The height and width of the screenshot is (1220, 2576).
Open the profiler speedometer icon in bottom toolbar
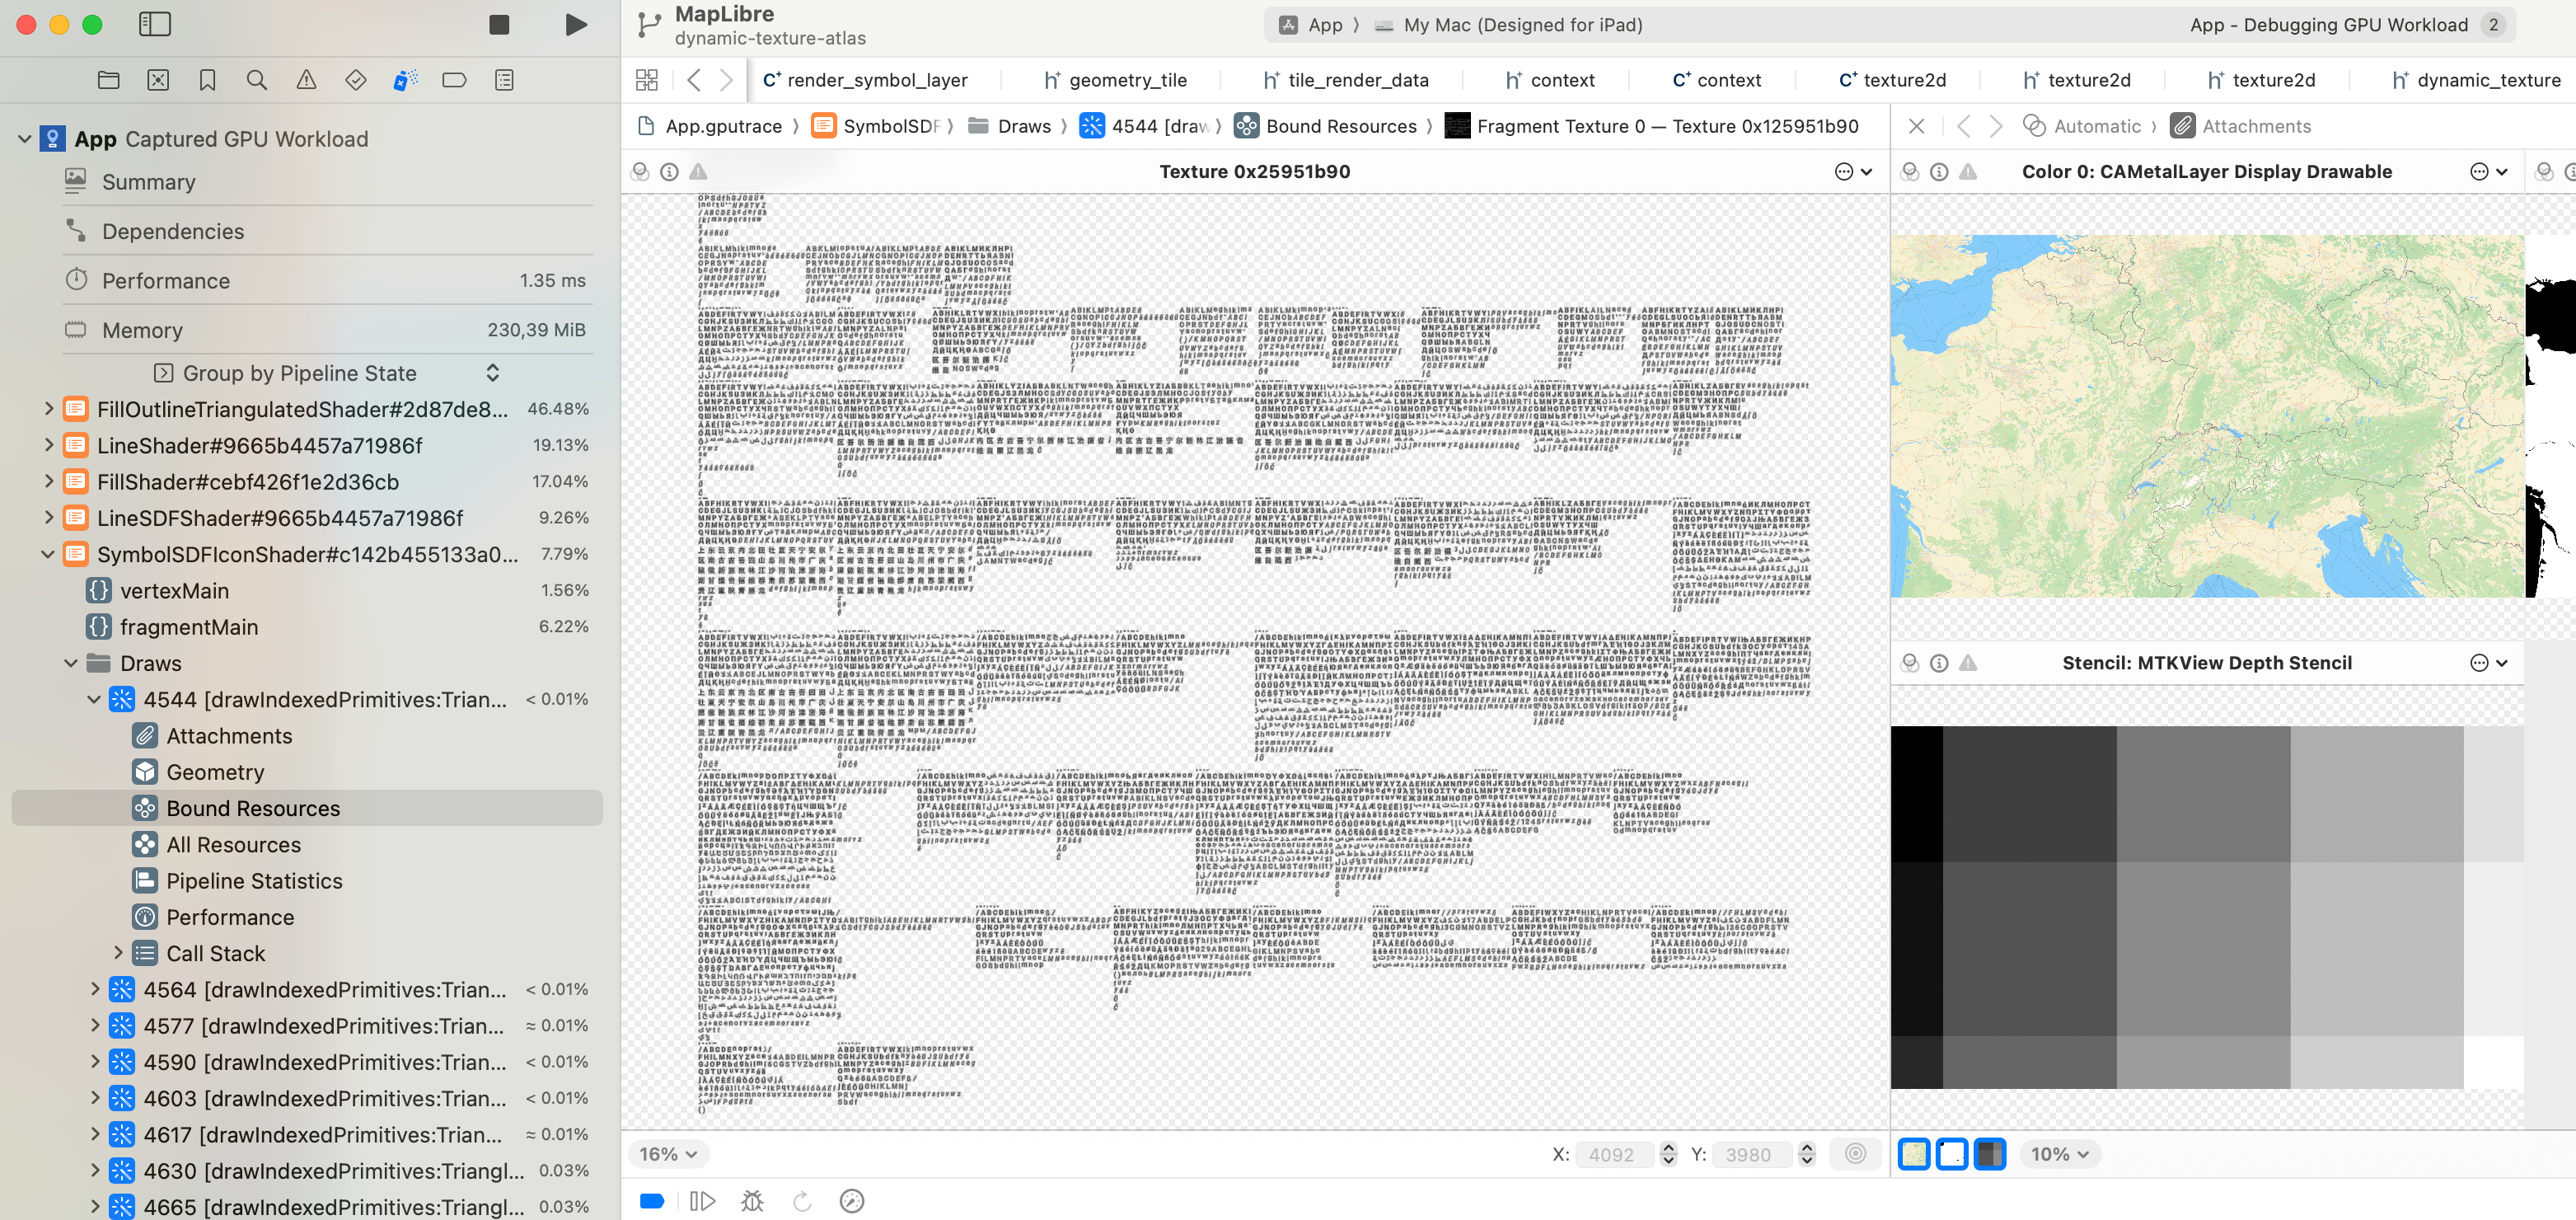[x=851, y=1200]
